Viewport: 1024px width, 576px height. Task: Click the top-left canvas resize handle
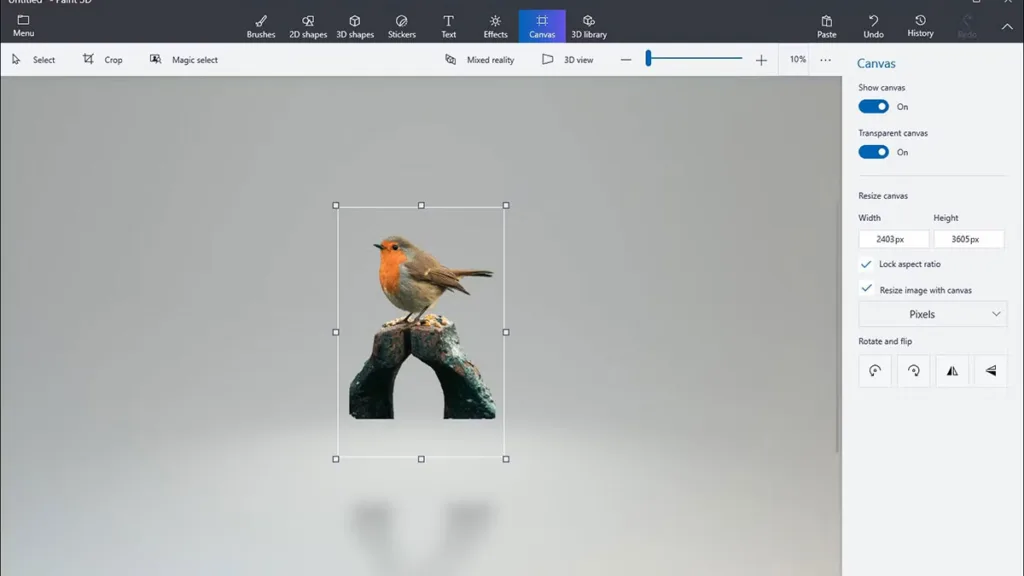point(336,205)
